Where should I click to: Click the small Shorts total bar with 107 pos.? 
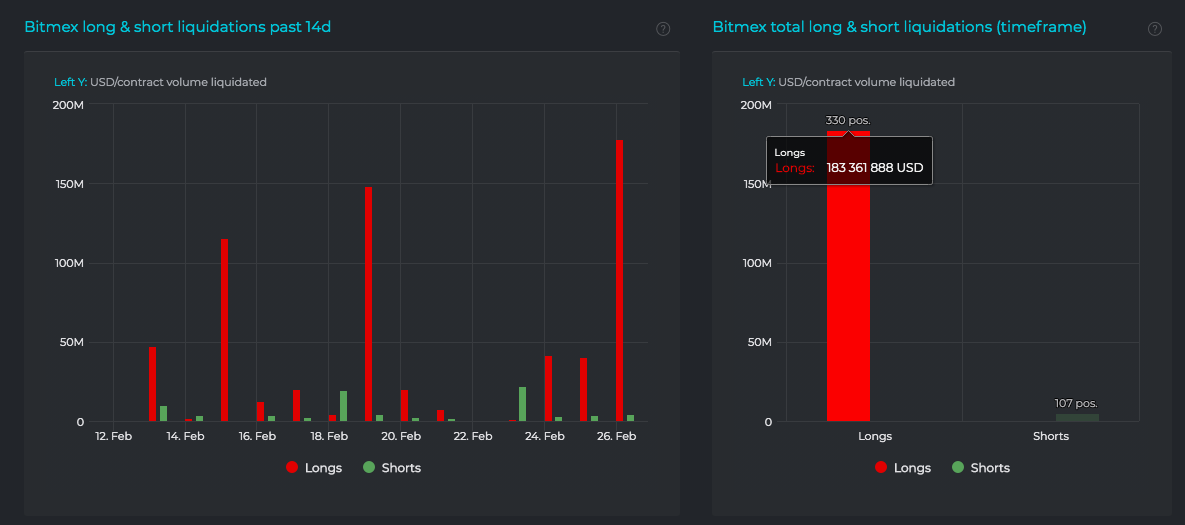tap(1077, 418)
